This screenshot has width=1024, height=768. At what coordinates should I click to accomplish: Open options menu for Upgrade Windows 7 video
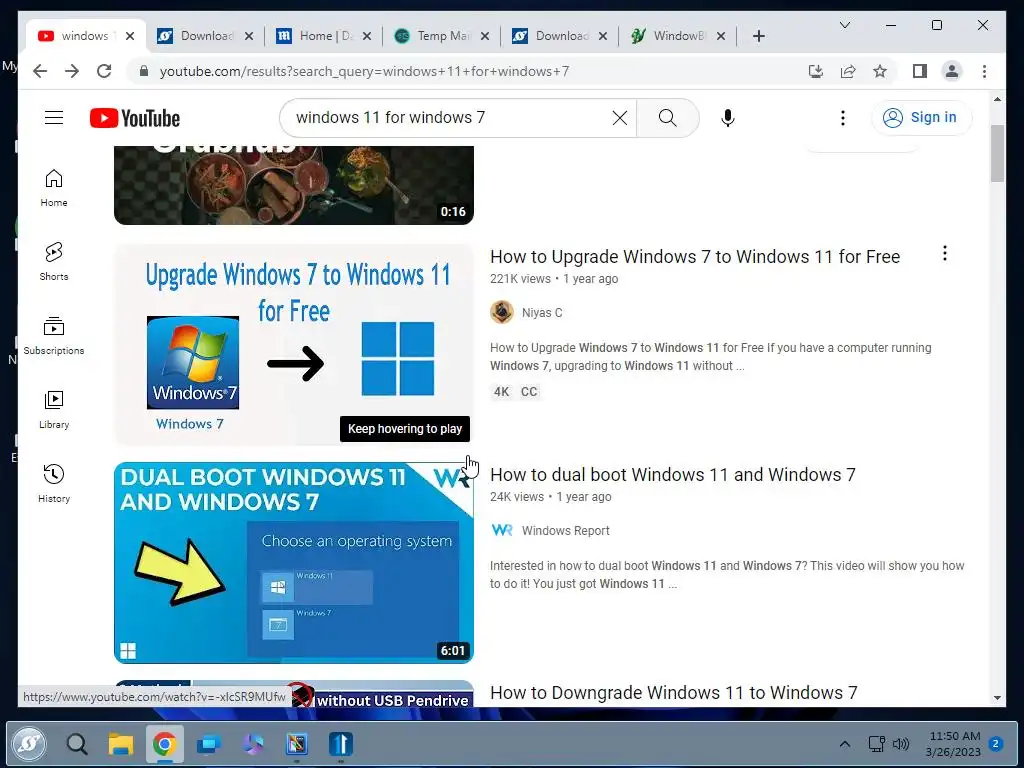click(x=944, y=253)
